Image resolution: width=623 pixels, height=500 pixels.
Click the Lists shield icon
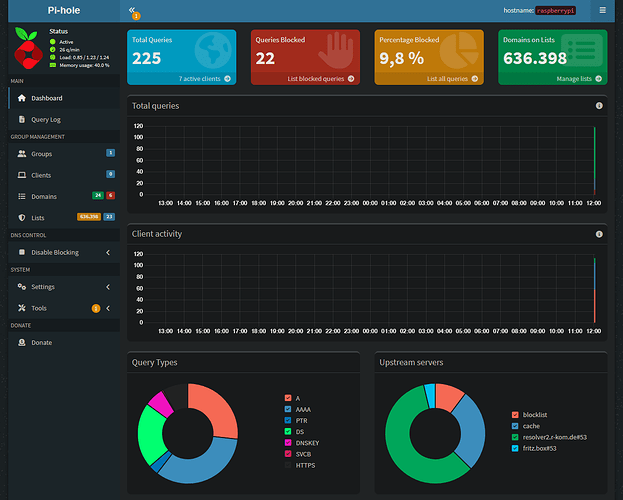tap(22, 218)
